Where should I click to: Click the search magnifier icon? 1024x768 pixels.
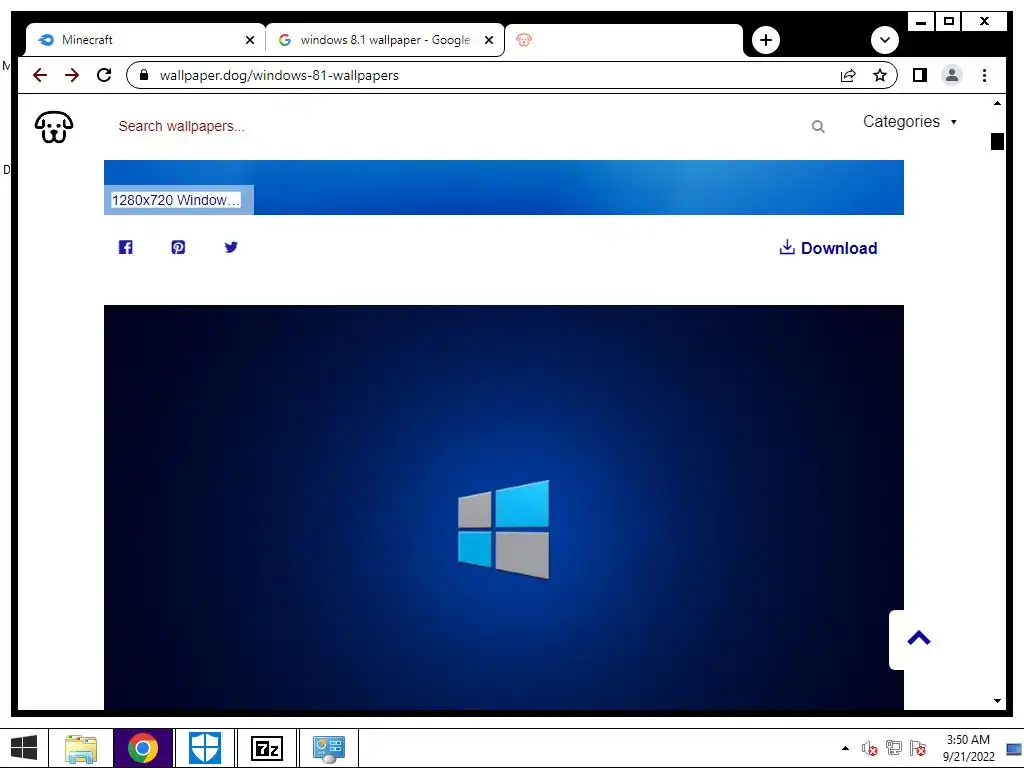pos(818,127)
